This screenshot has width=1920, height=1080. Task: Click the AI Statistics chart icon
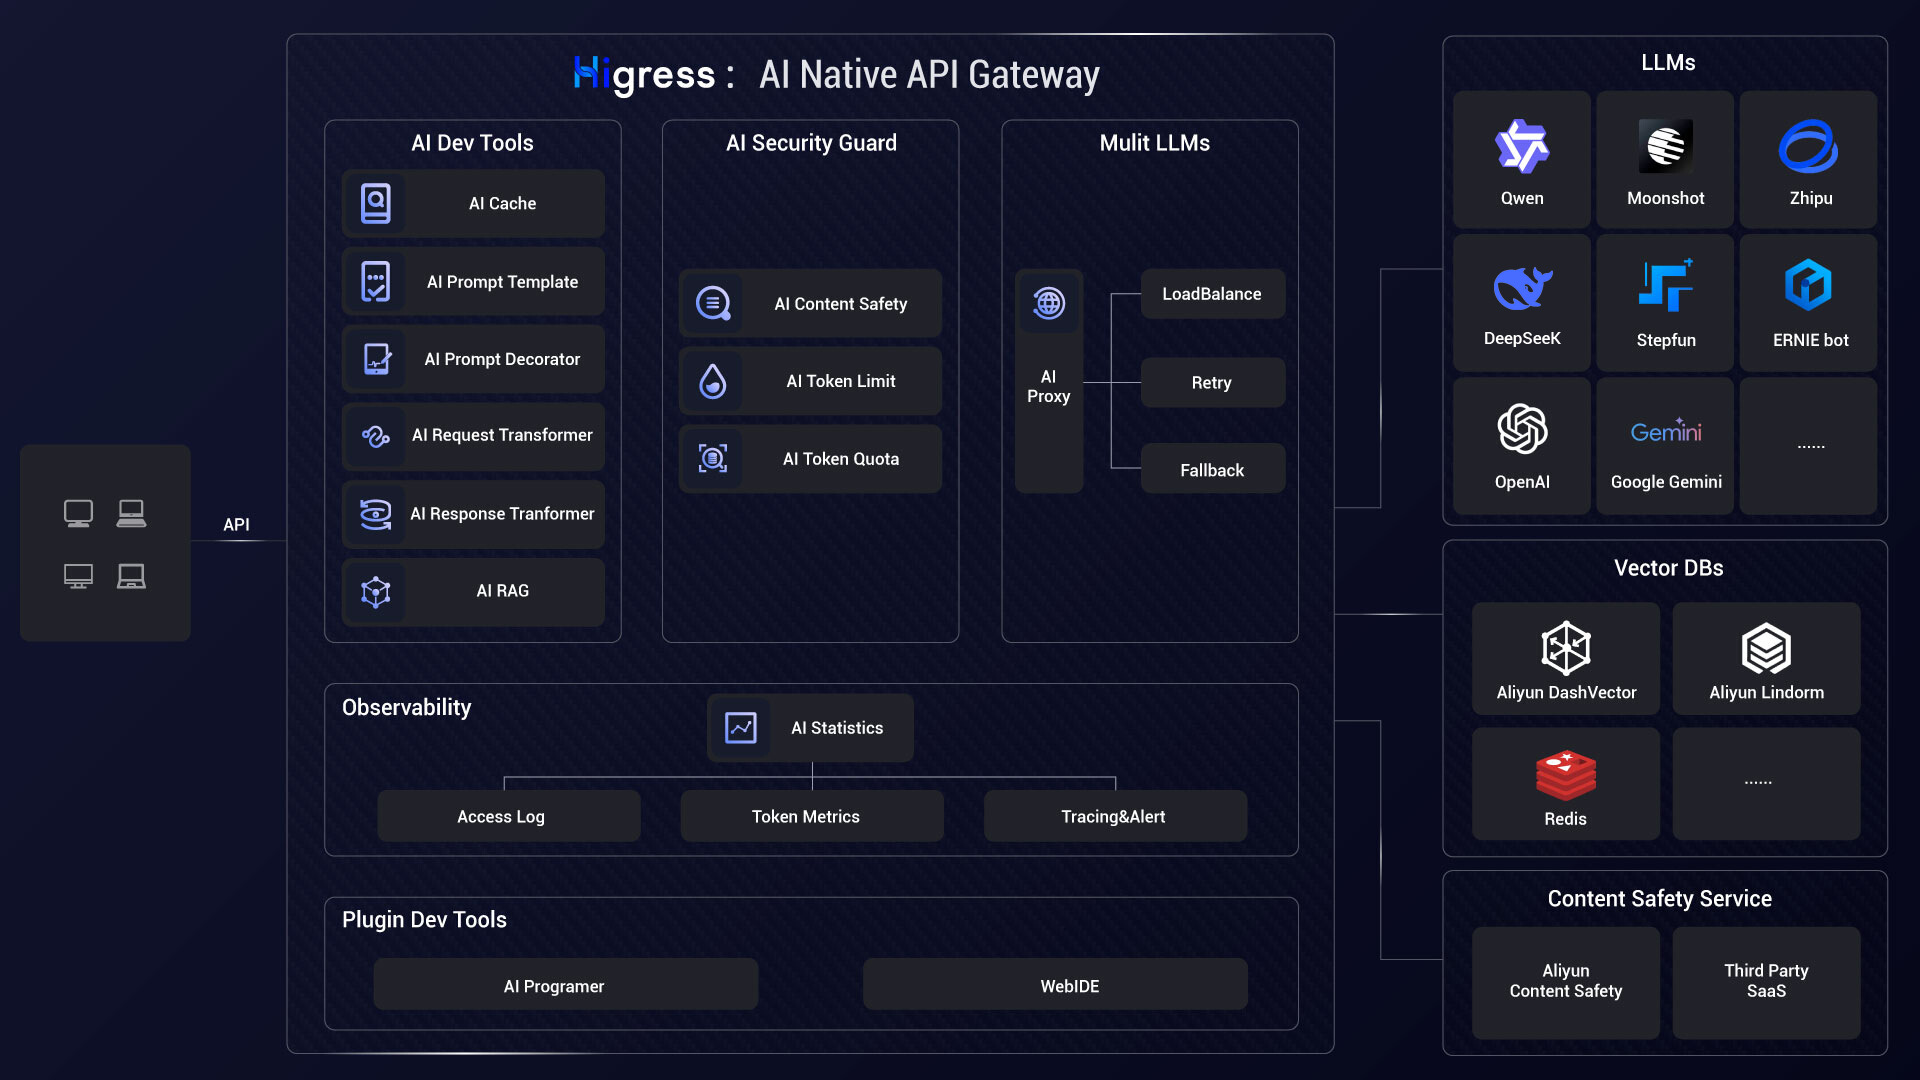(x=741, y=728)
